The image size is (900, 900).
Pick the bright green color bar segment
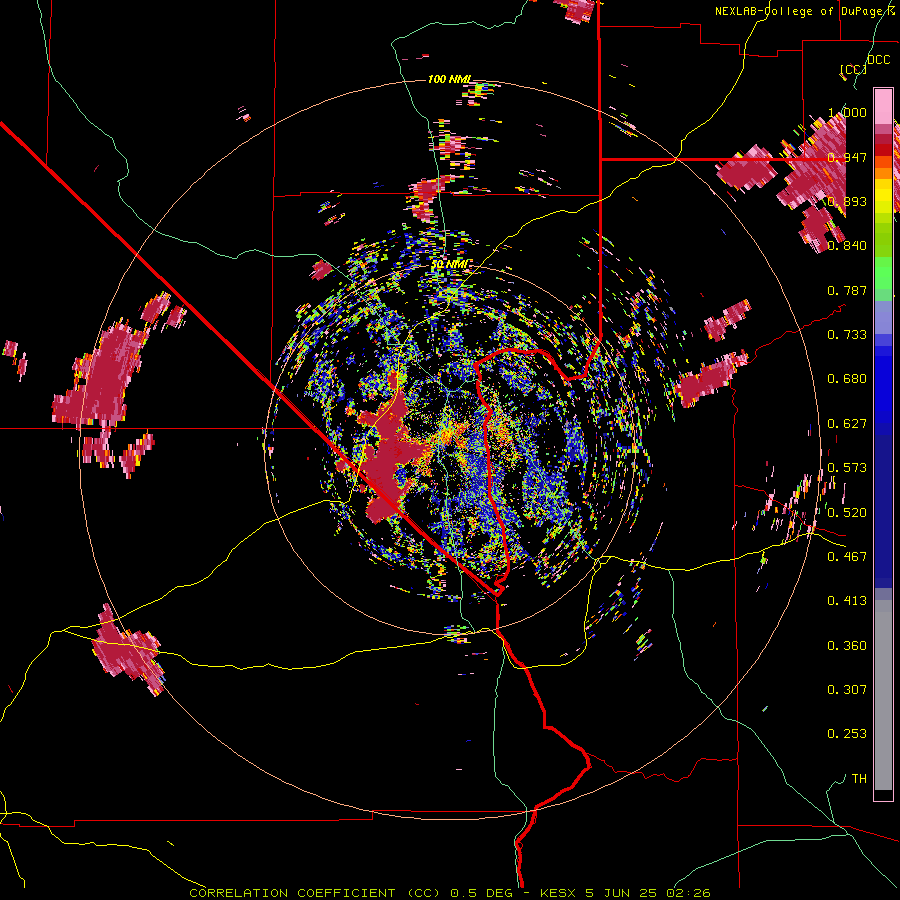[883, 273]
